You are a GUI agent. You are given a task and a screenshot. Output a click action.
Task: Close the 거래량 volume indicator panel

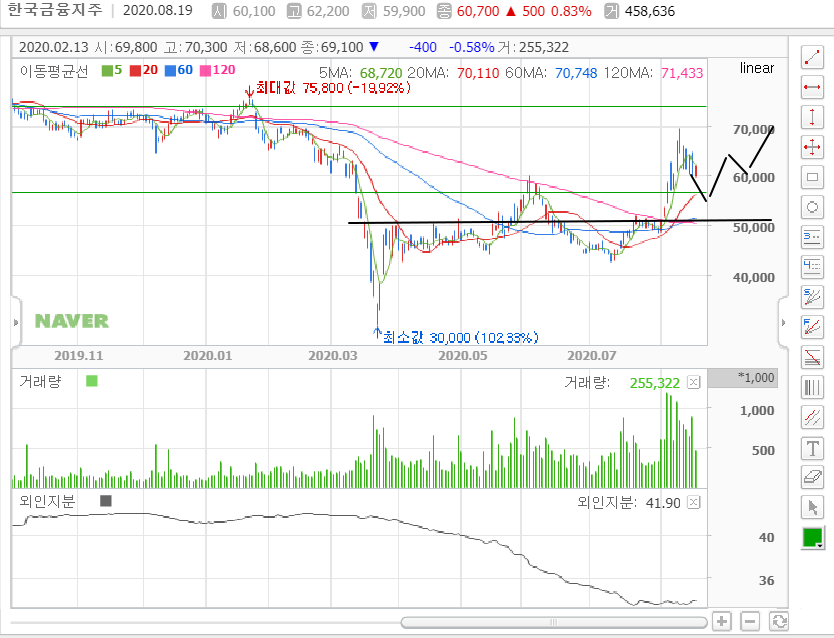pos(694,382)
